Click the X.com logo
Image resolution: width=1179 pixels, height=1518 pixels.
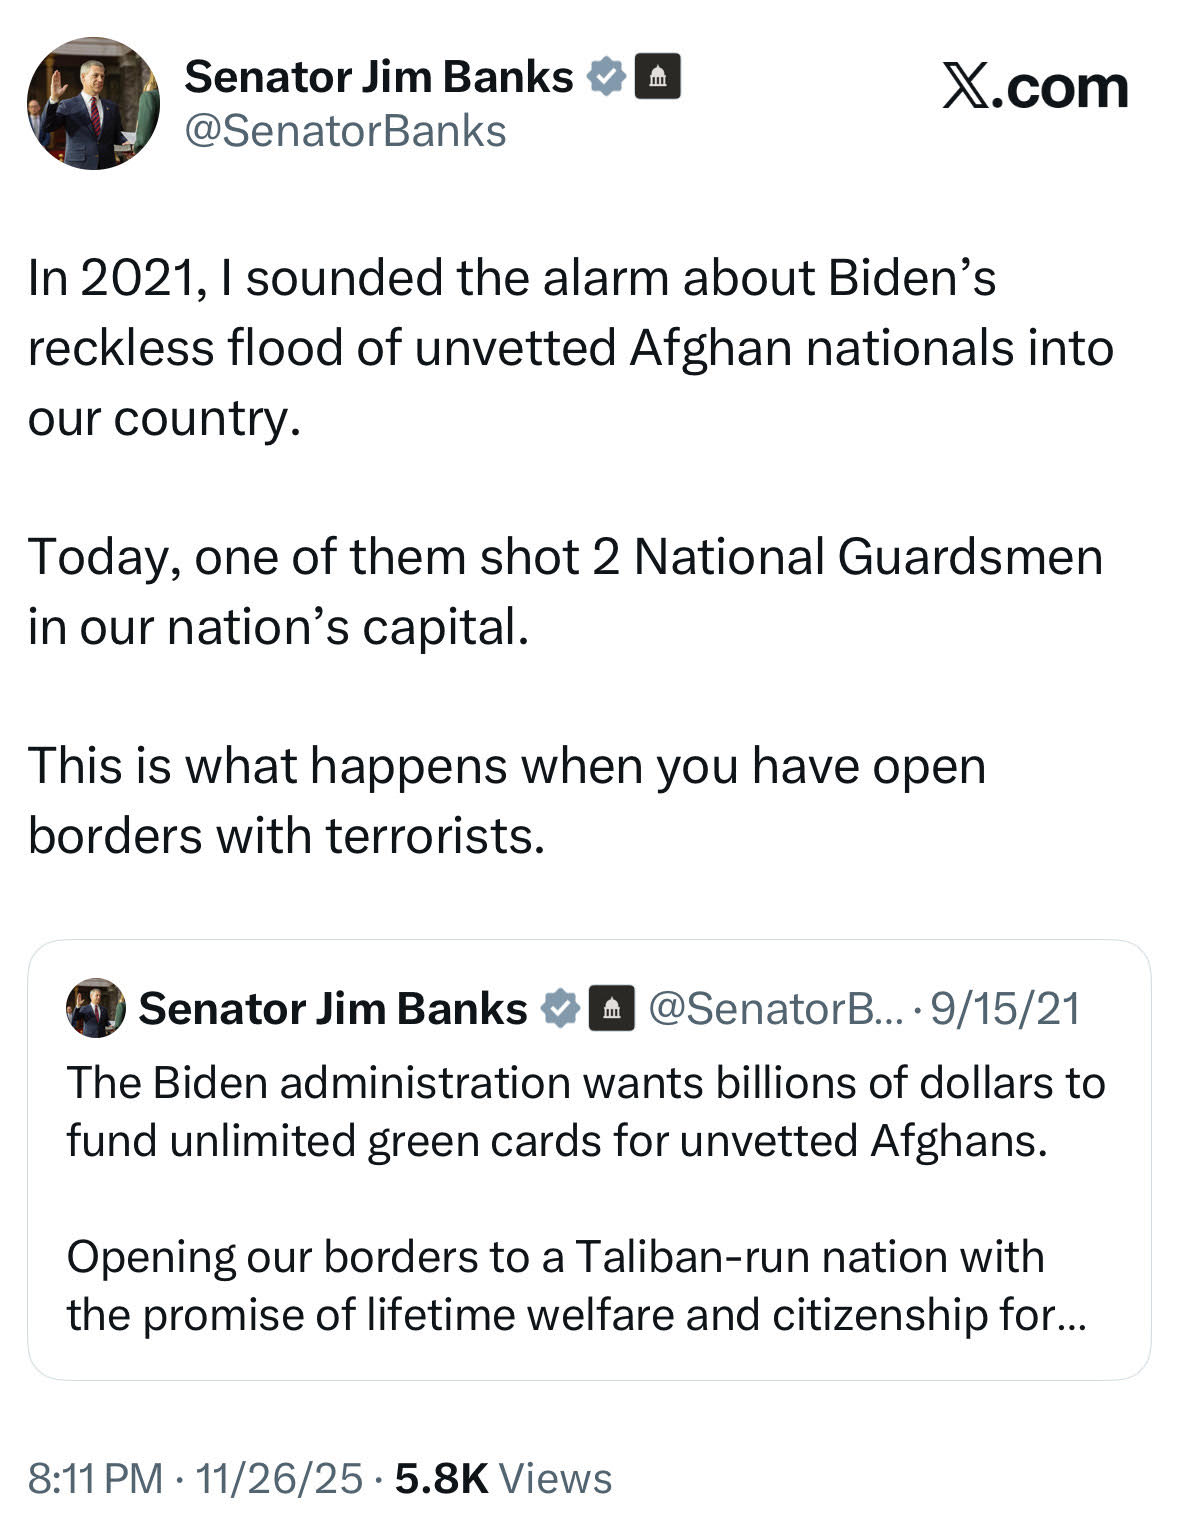coord(1035,88)
